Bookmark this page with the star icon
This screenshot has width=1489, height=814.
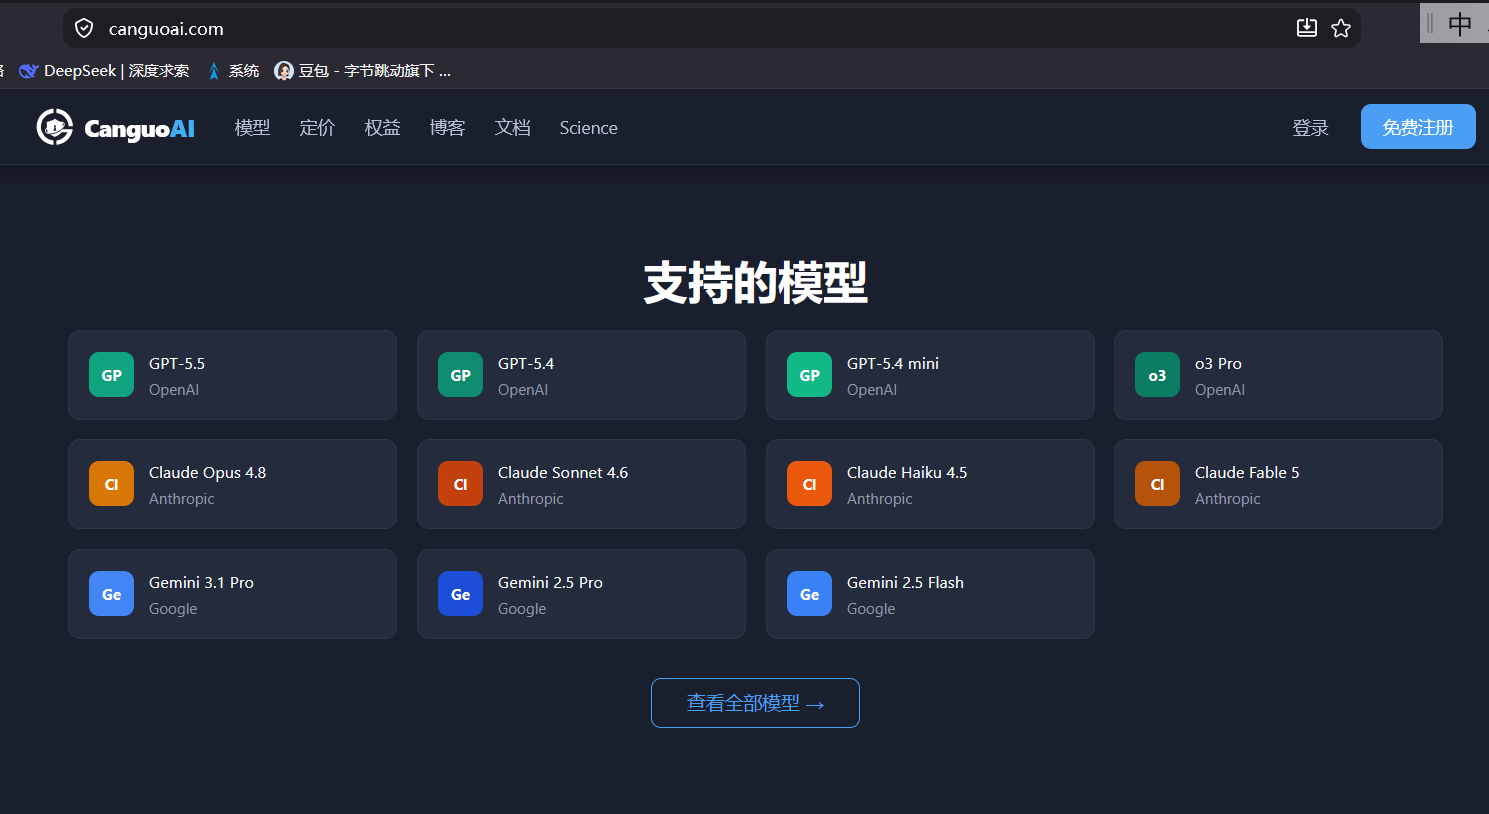[x=1341, y=28]
